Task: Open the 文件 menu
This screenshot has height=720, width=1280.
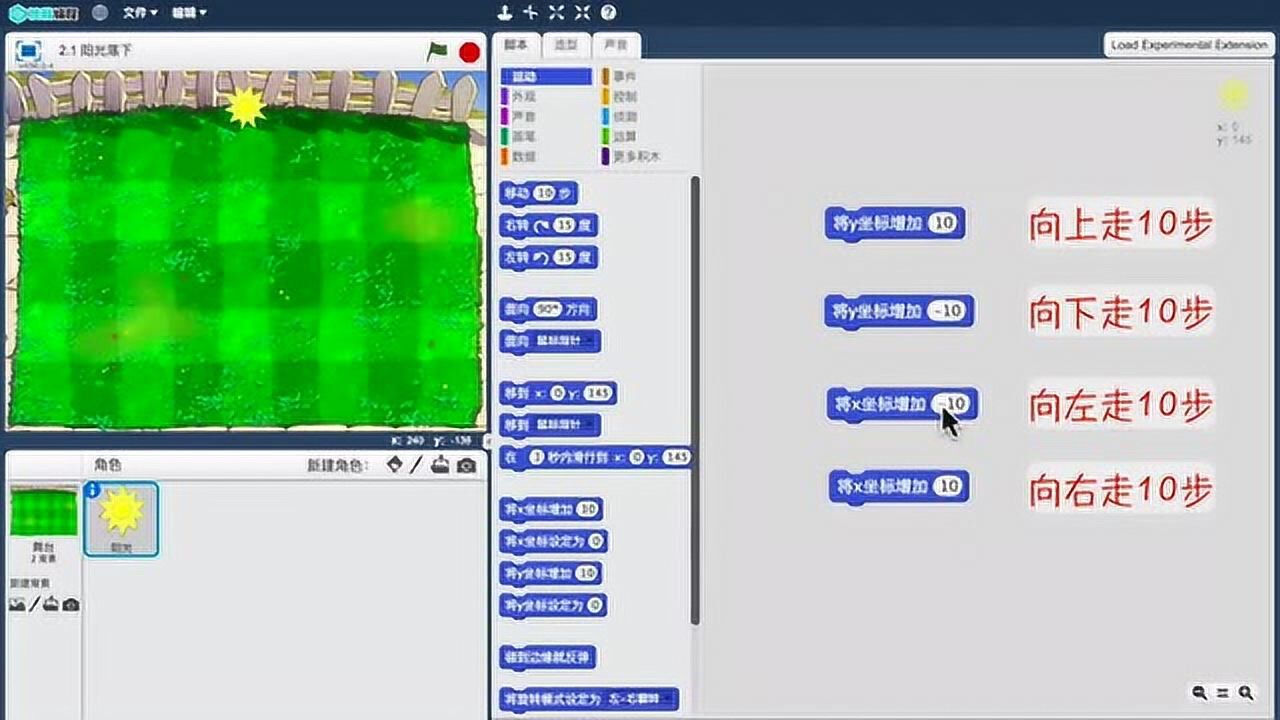Action: pyautogui.click(x=140, y=13)
